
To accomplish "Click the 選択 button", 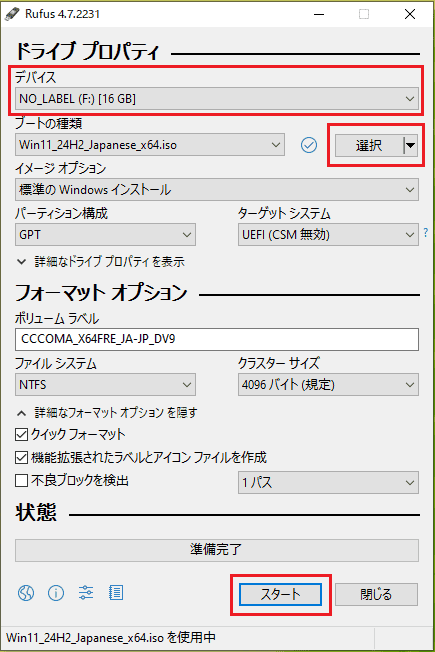I will (369, 145).
